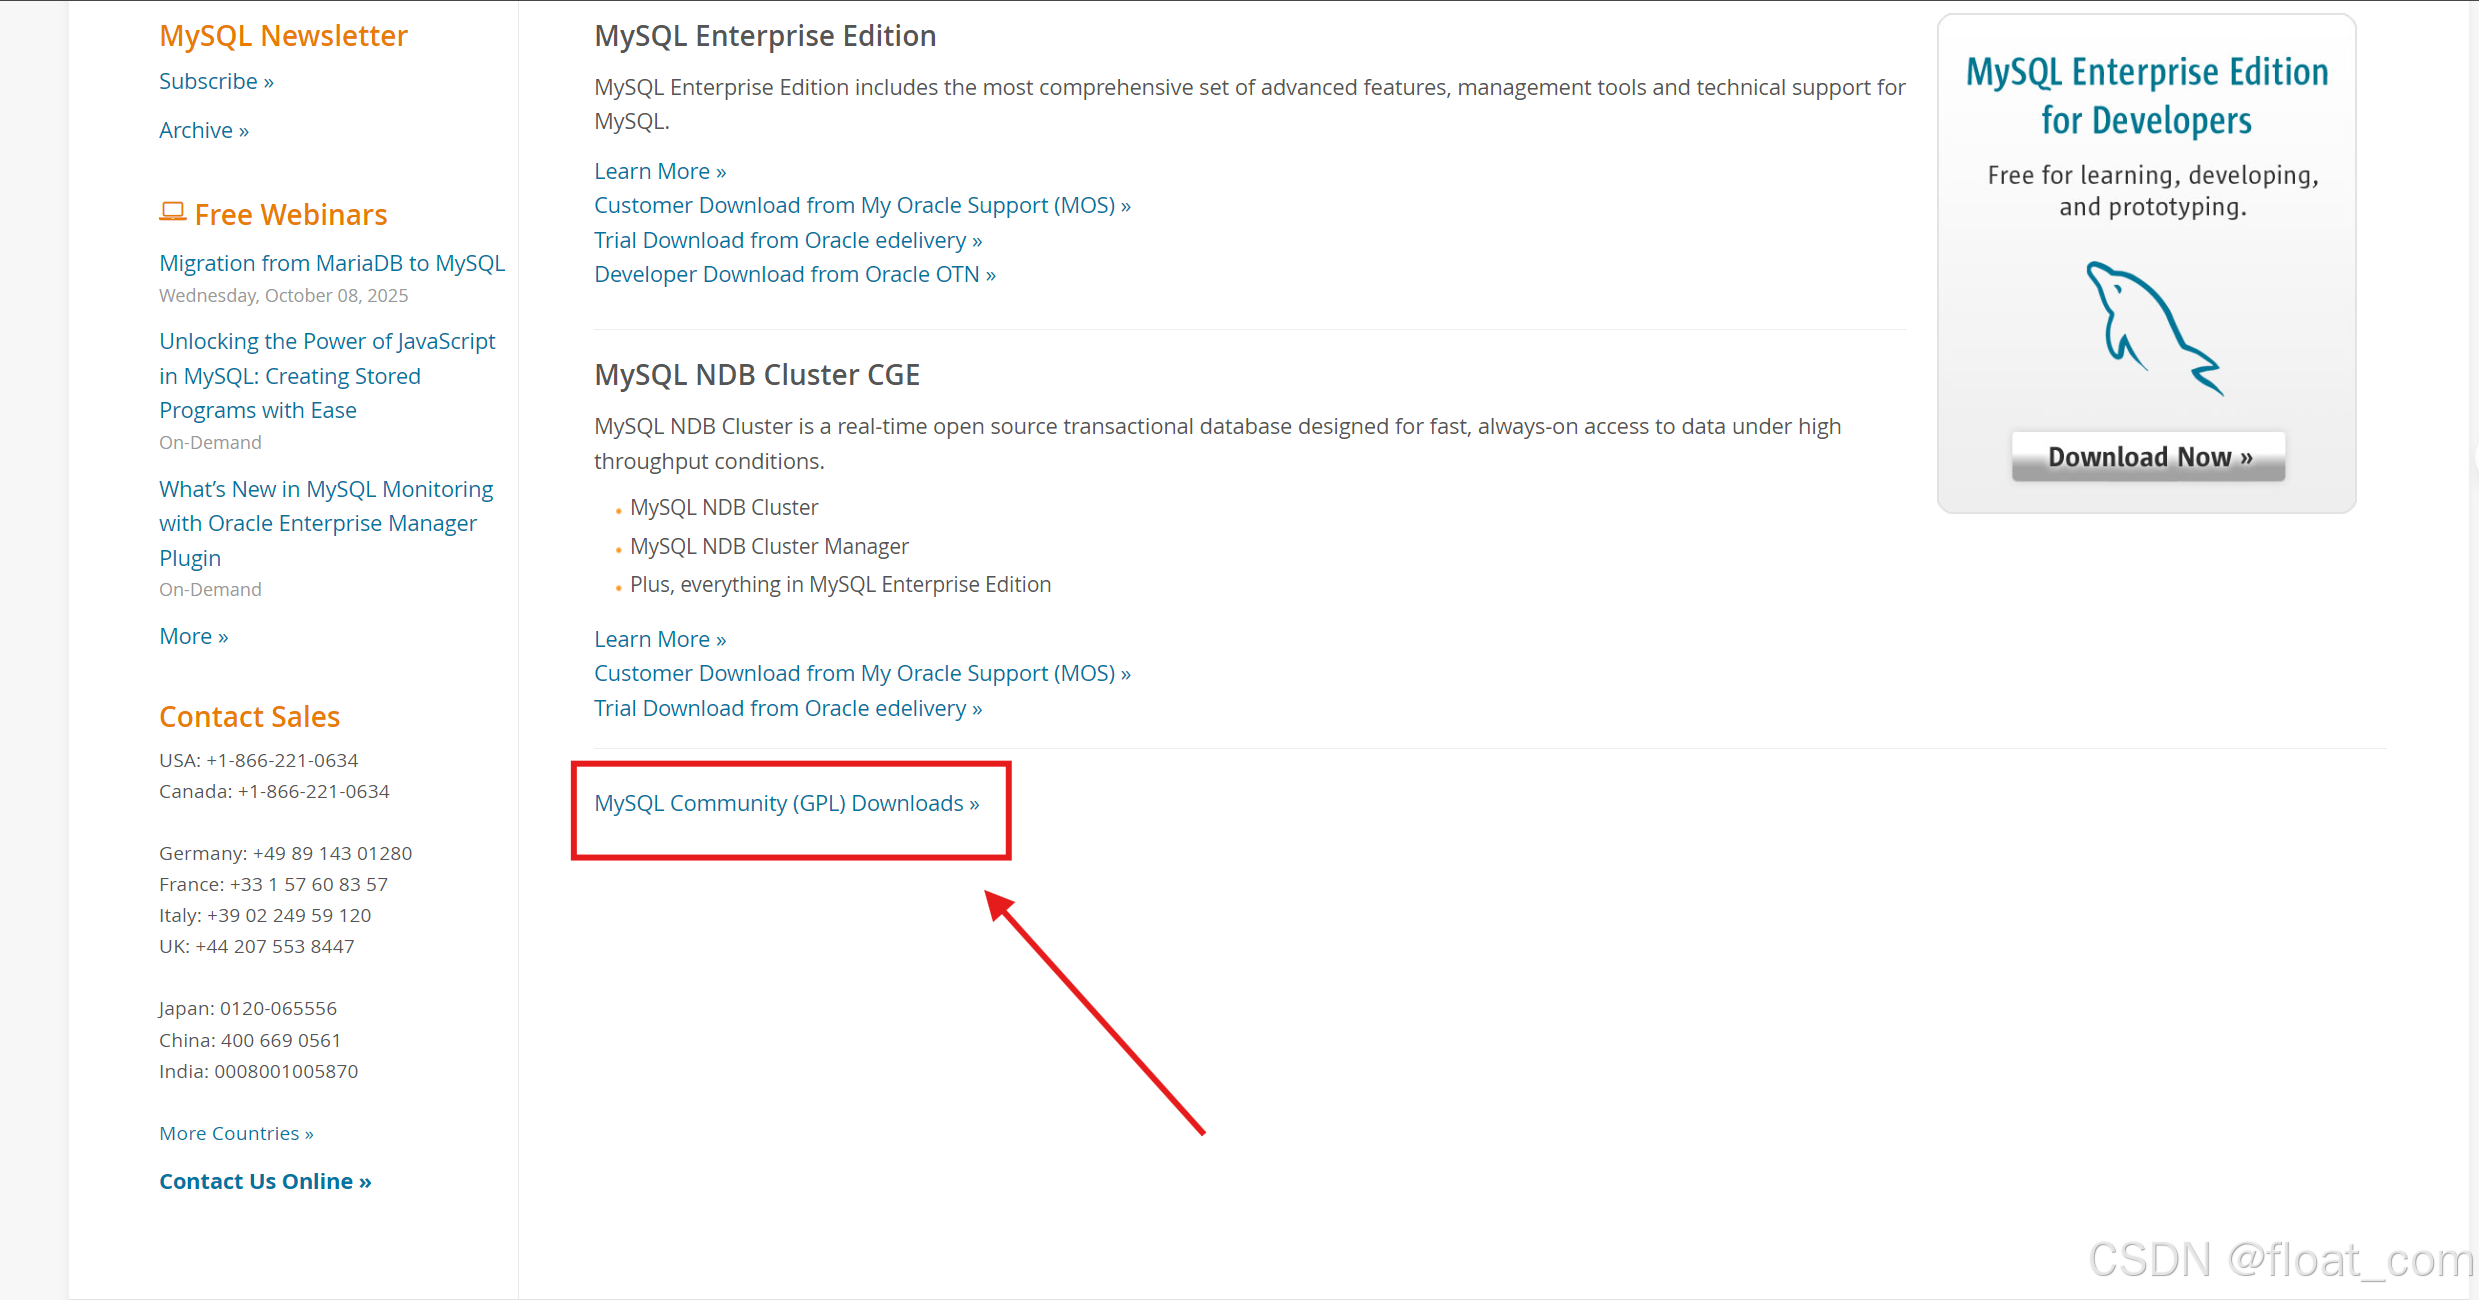
Task: Click the Free Webinars heading
Action: (x=290, y=215)
